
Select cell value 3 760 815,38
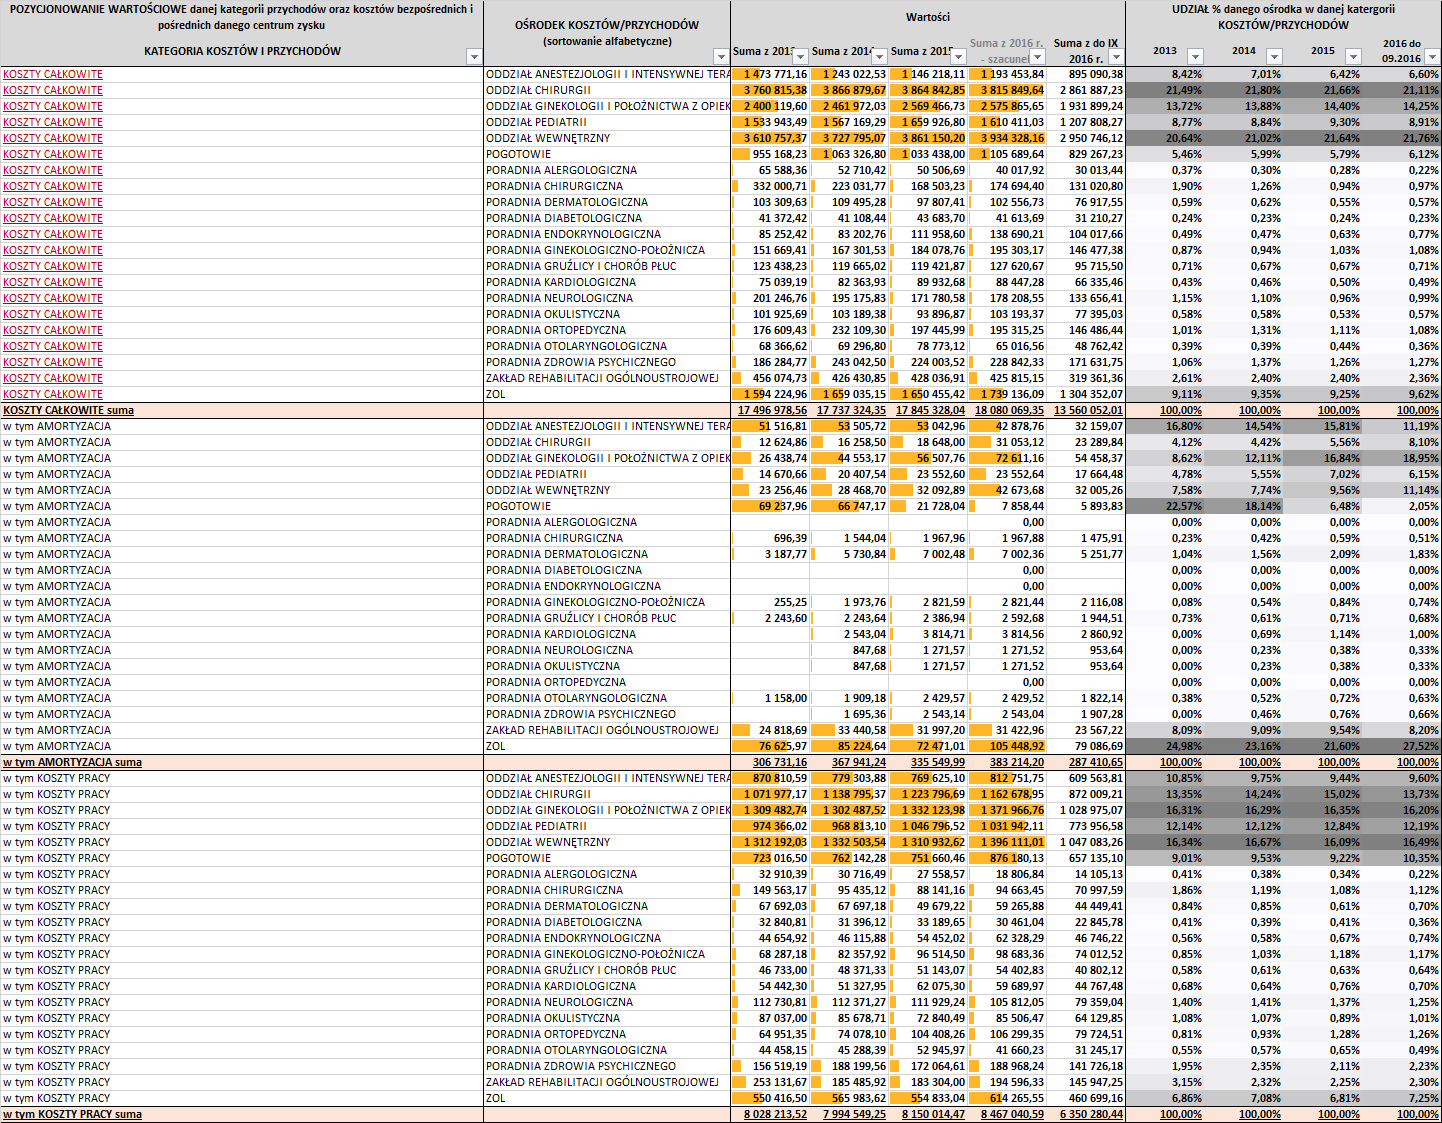tap(770, 90)
